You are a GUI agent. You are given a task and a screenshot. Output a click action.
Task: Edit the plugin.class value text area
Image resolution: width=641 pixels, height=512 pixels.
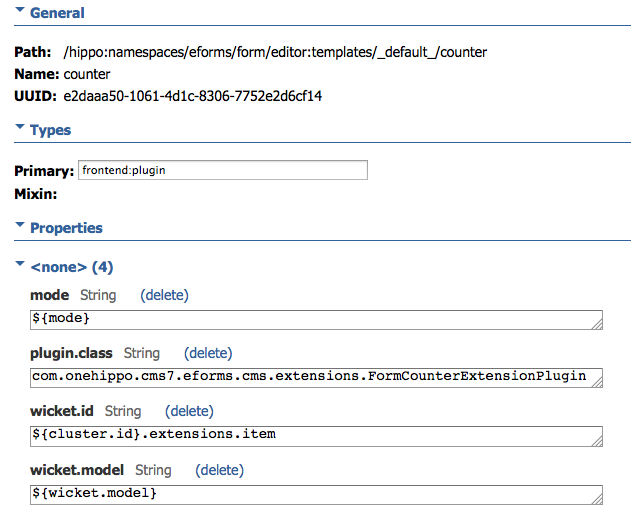tap(316, 378)
